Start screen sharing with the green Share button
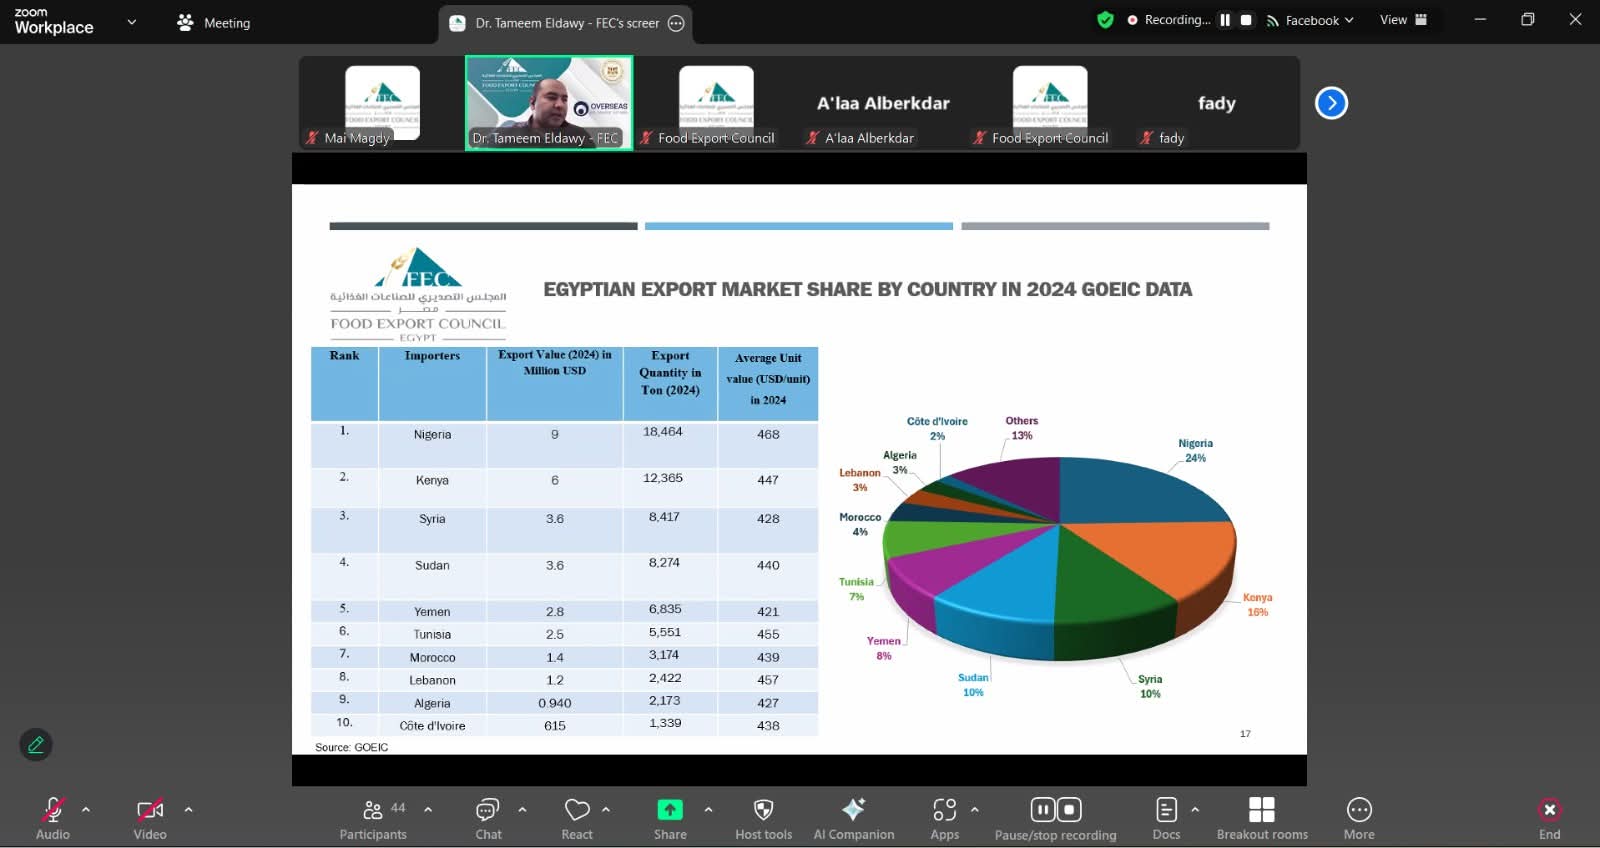This screenshot has width=1600, height=848. 670,818
